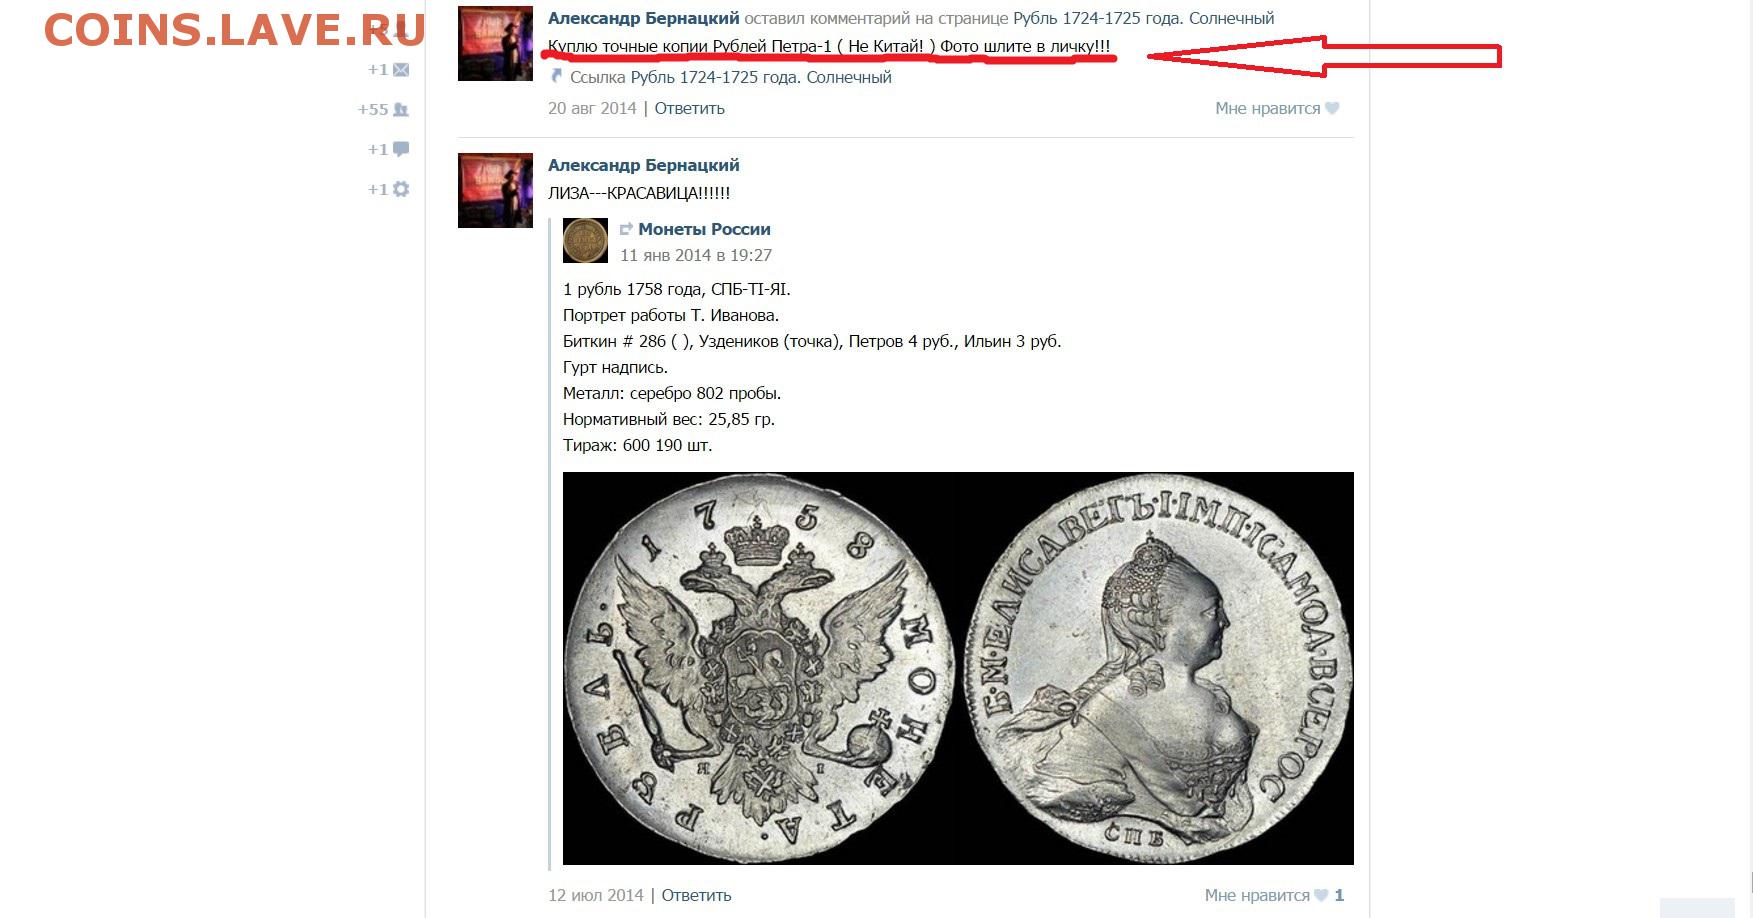This screenshot has width=1753, height=918.
Task: Open Монеты России group coin avatar
Action: (585, 241)
